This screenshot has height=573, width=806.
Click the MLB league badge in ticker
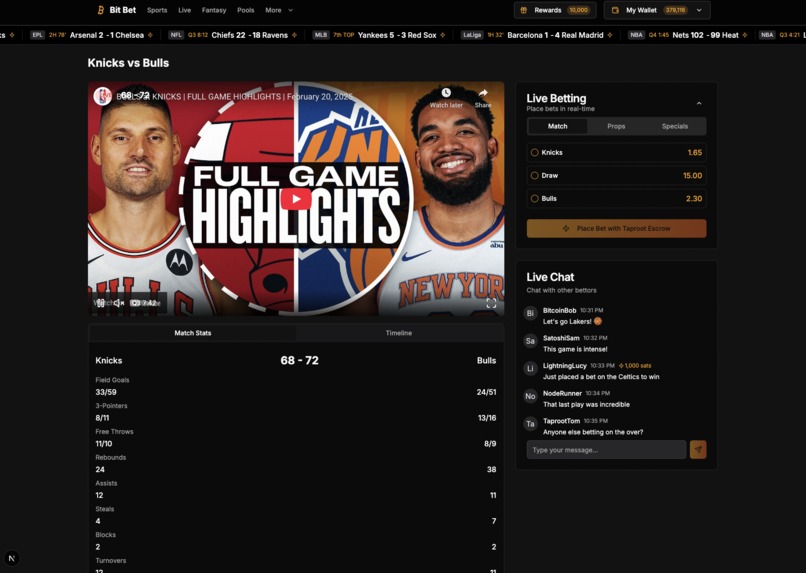(321, 35)
